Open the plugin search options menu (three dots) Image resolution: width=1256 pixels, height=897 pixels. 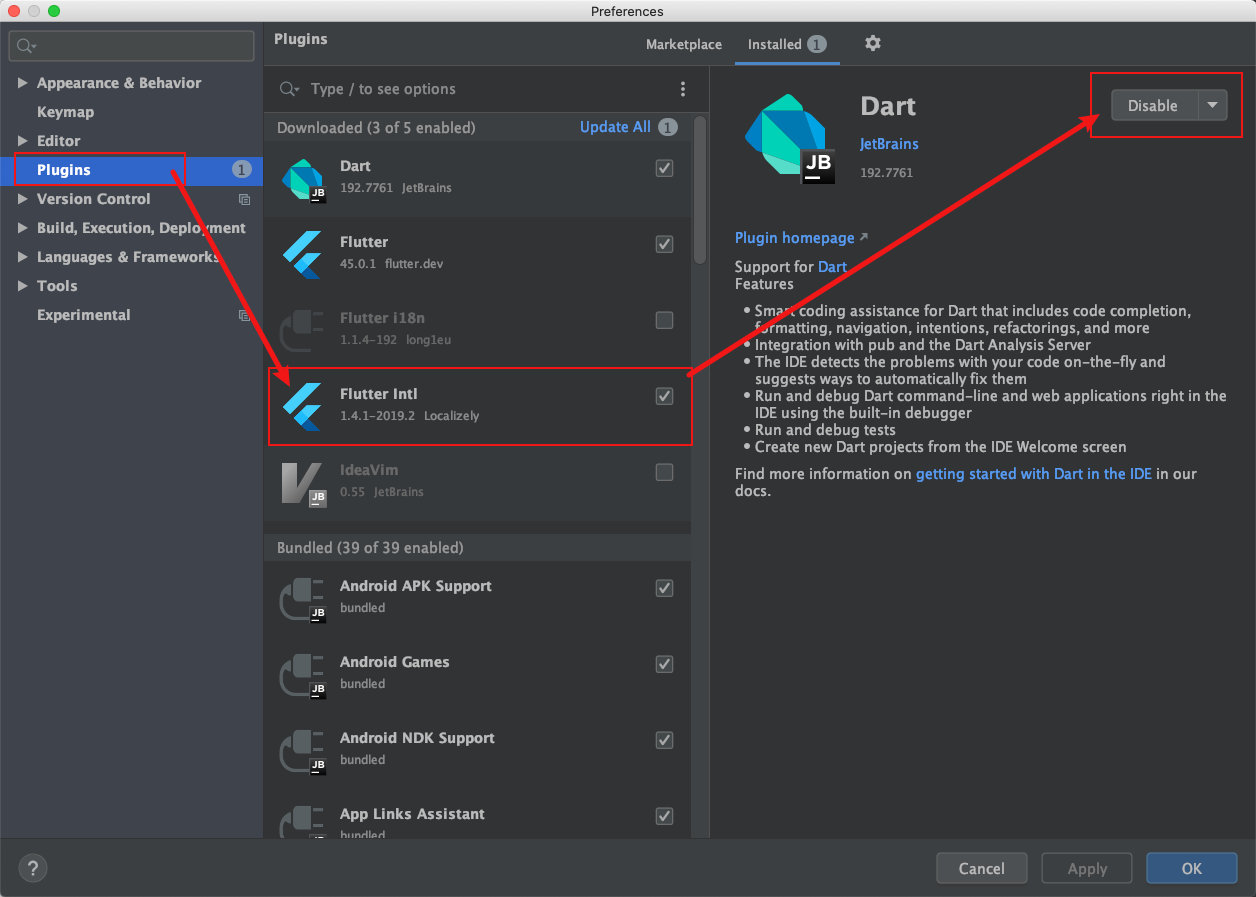click(683, 89)
